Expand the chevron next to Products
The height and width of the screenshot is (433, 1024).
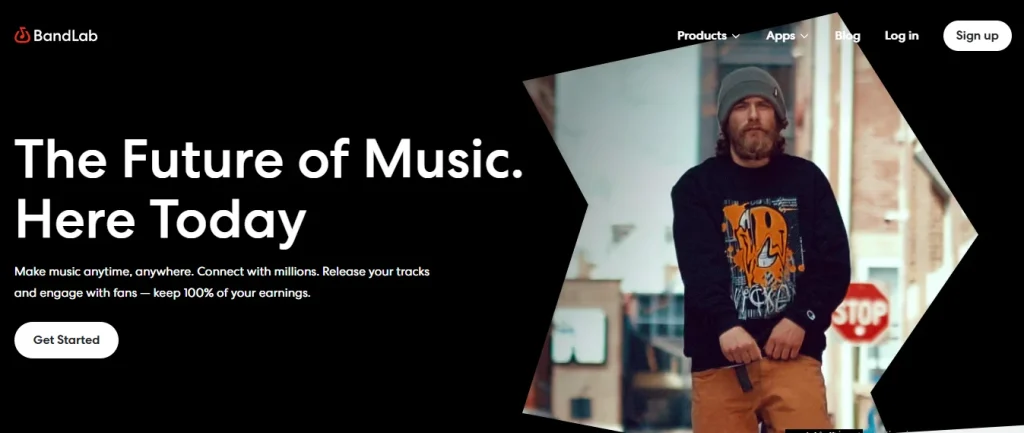coord(736,37)
